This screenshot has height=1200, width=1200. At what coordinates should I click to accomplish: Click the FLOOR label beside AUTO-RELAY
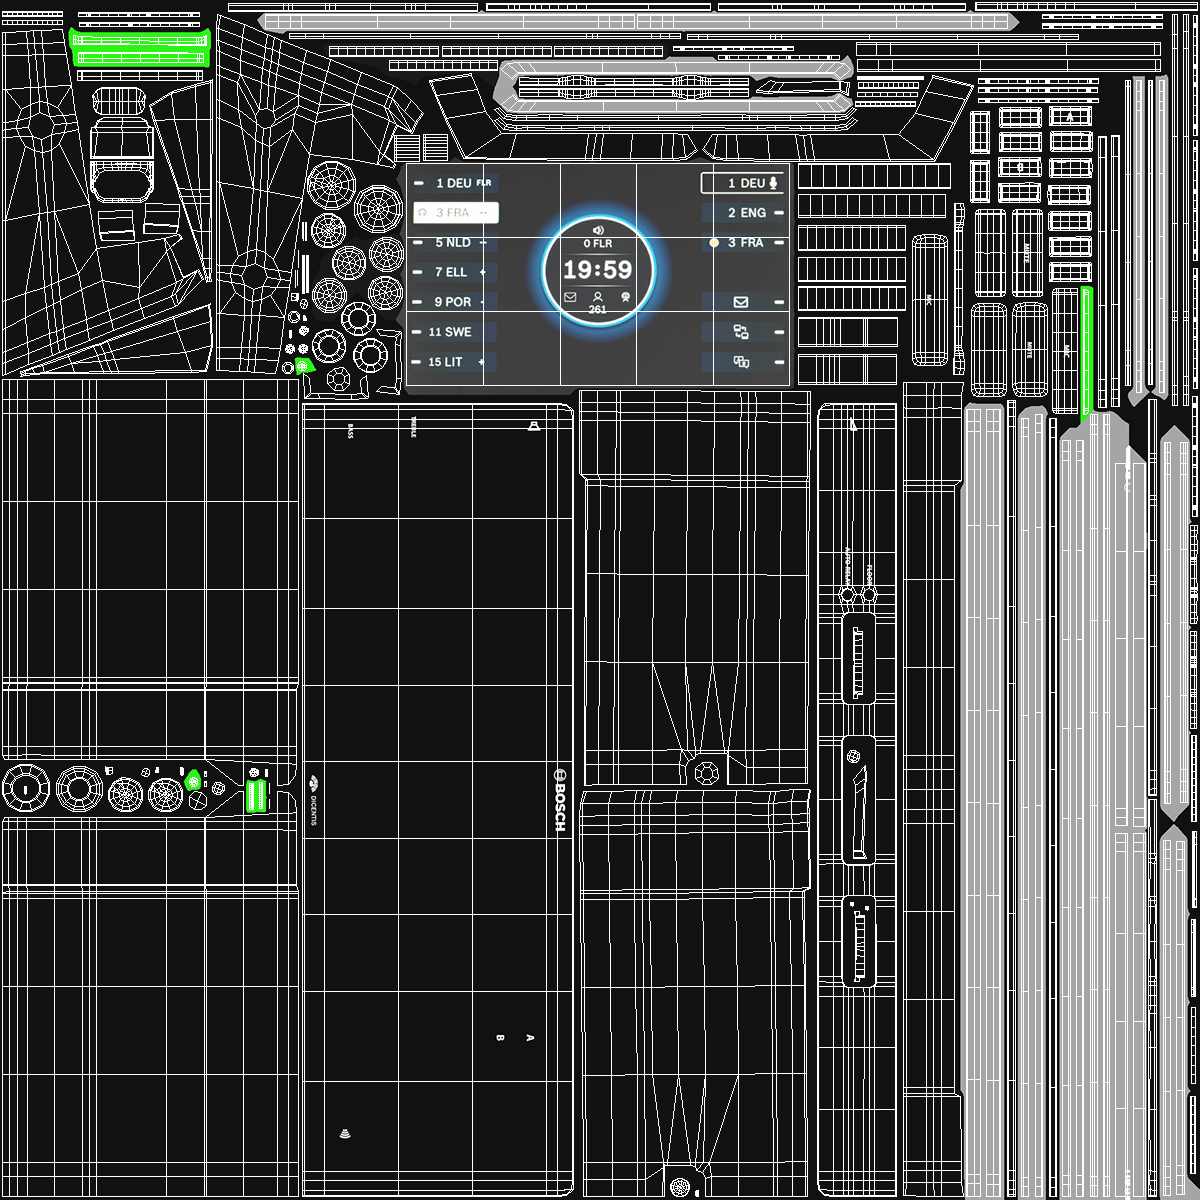(x=869, y=575)
